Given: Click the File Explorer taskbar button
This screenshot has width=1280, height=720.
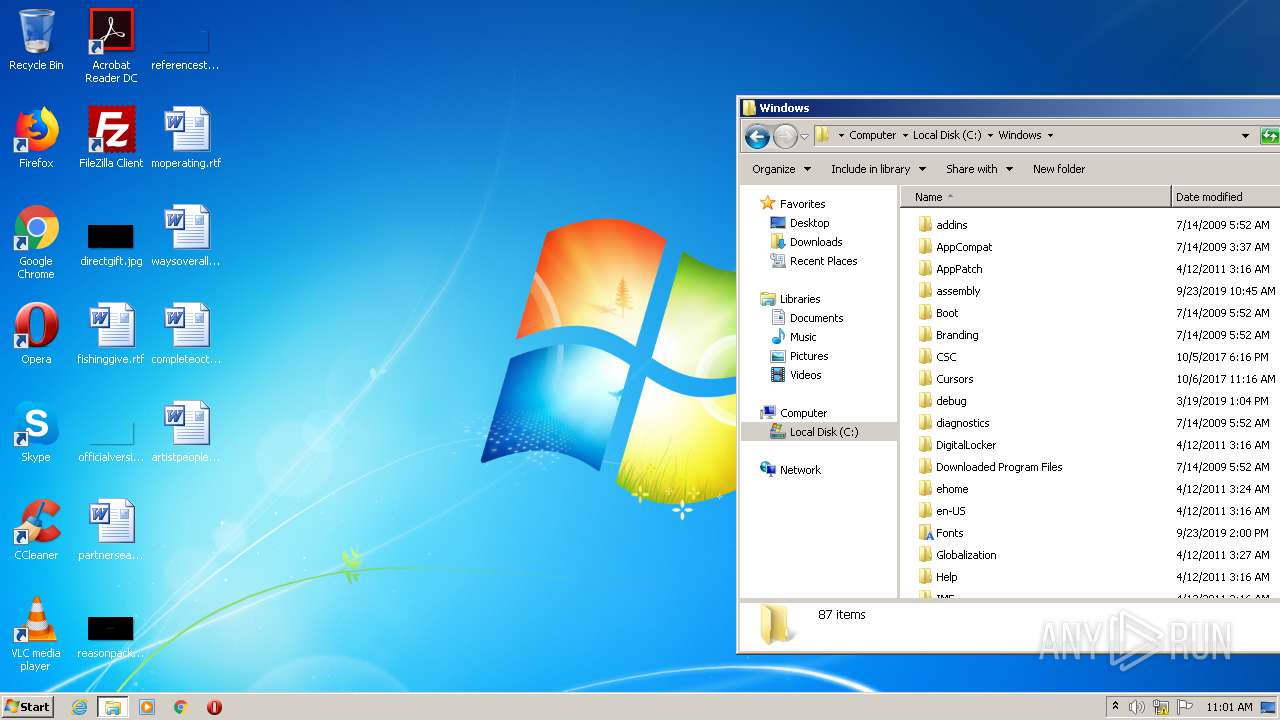Looking at the screenshot, I should coord(113,707).
